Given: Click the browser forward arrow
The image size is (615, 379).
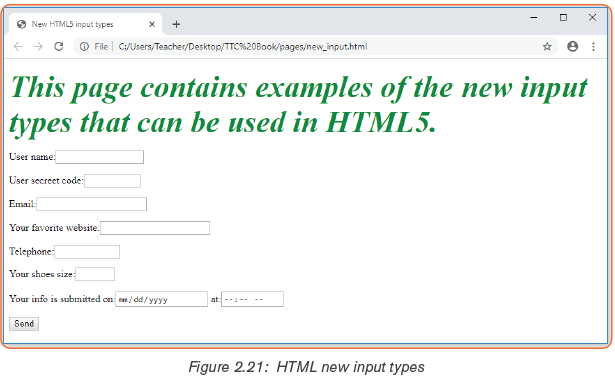Looking at the screenshot, I should pyautogui.click(x=38, y=47).
